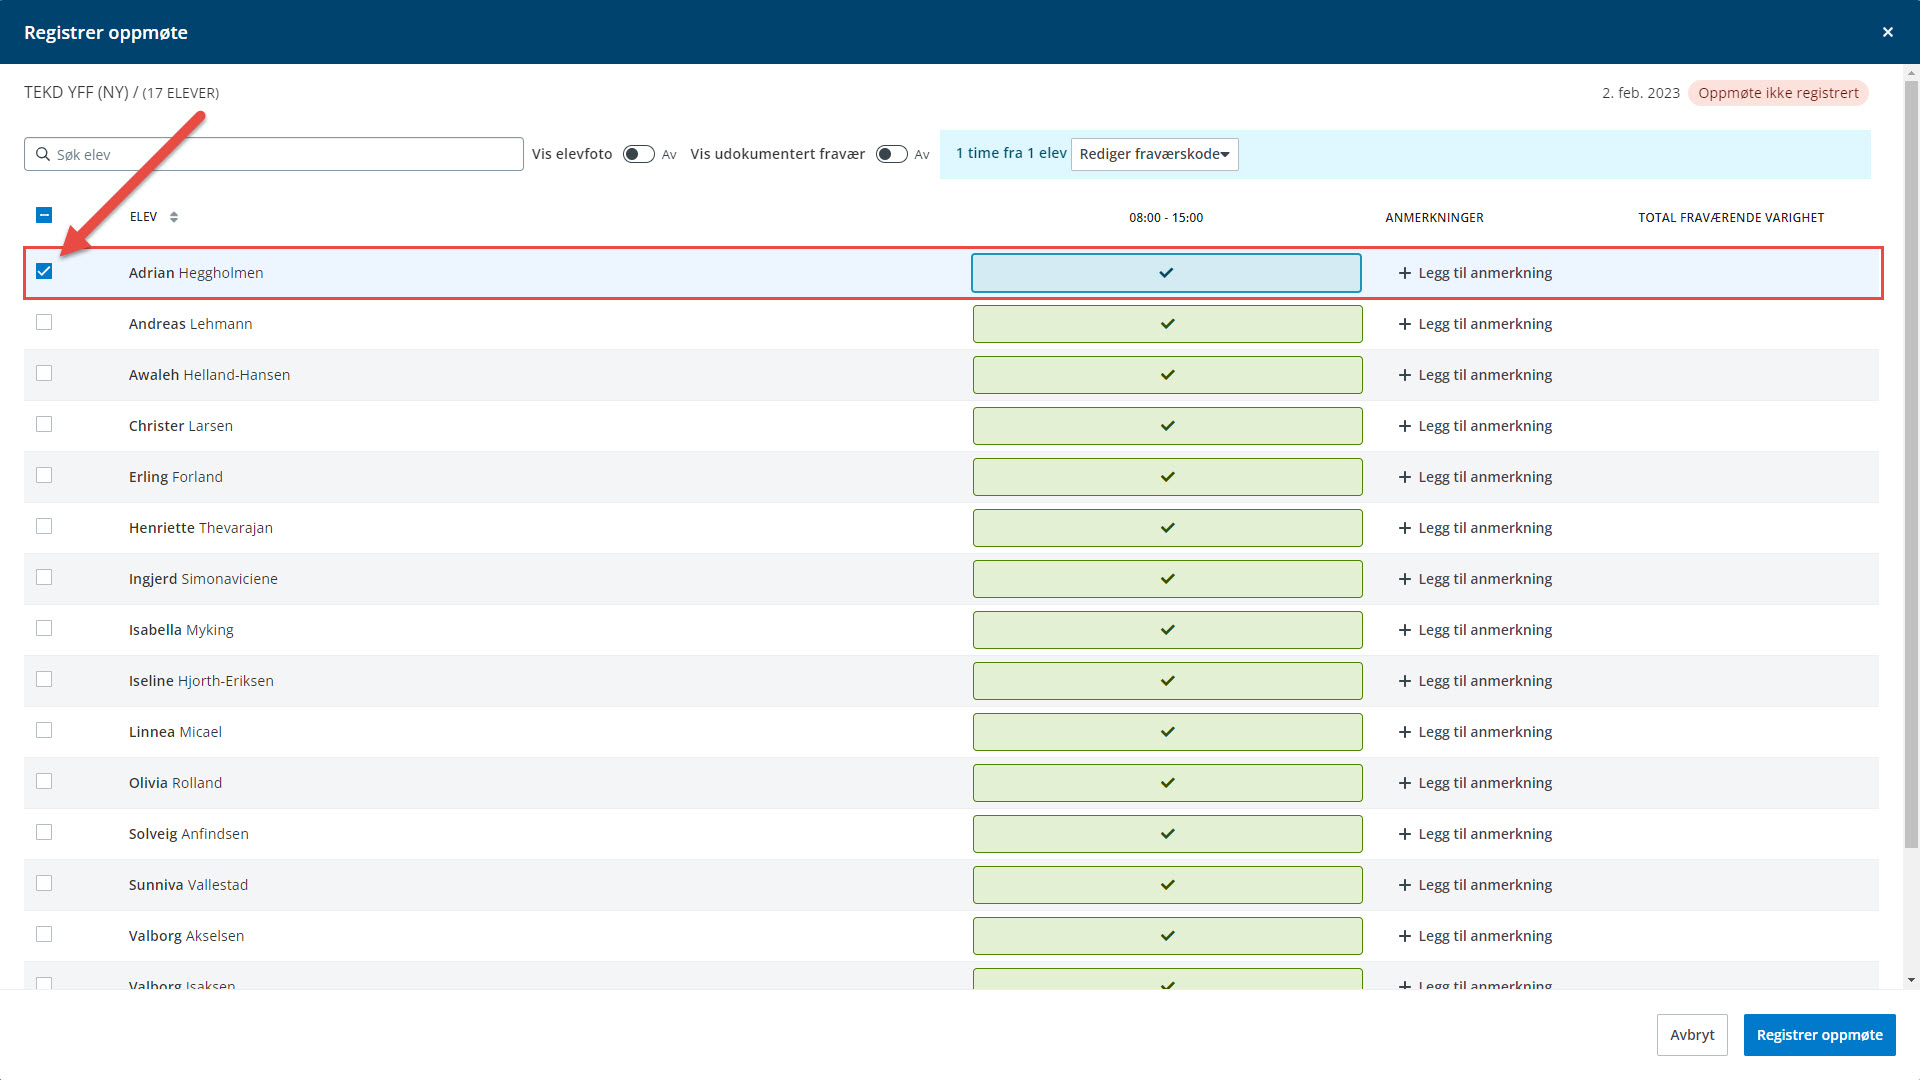Check Solveig Anfindsen's checkbox
This screenshot has height=1080, width=1920.
coord(44,832)
